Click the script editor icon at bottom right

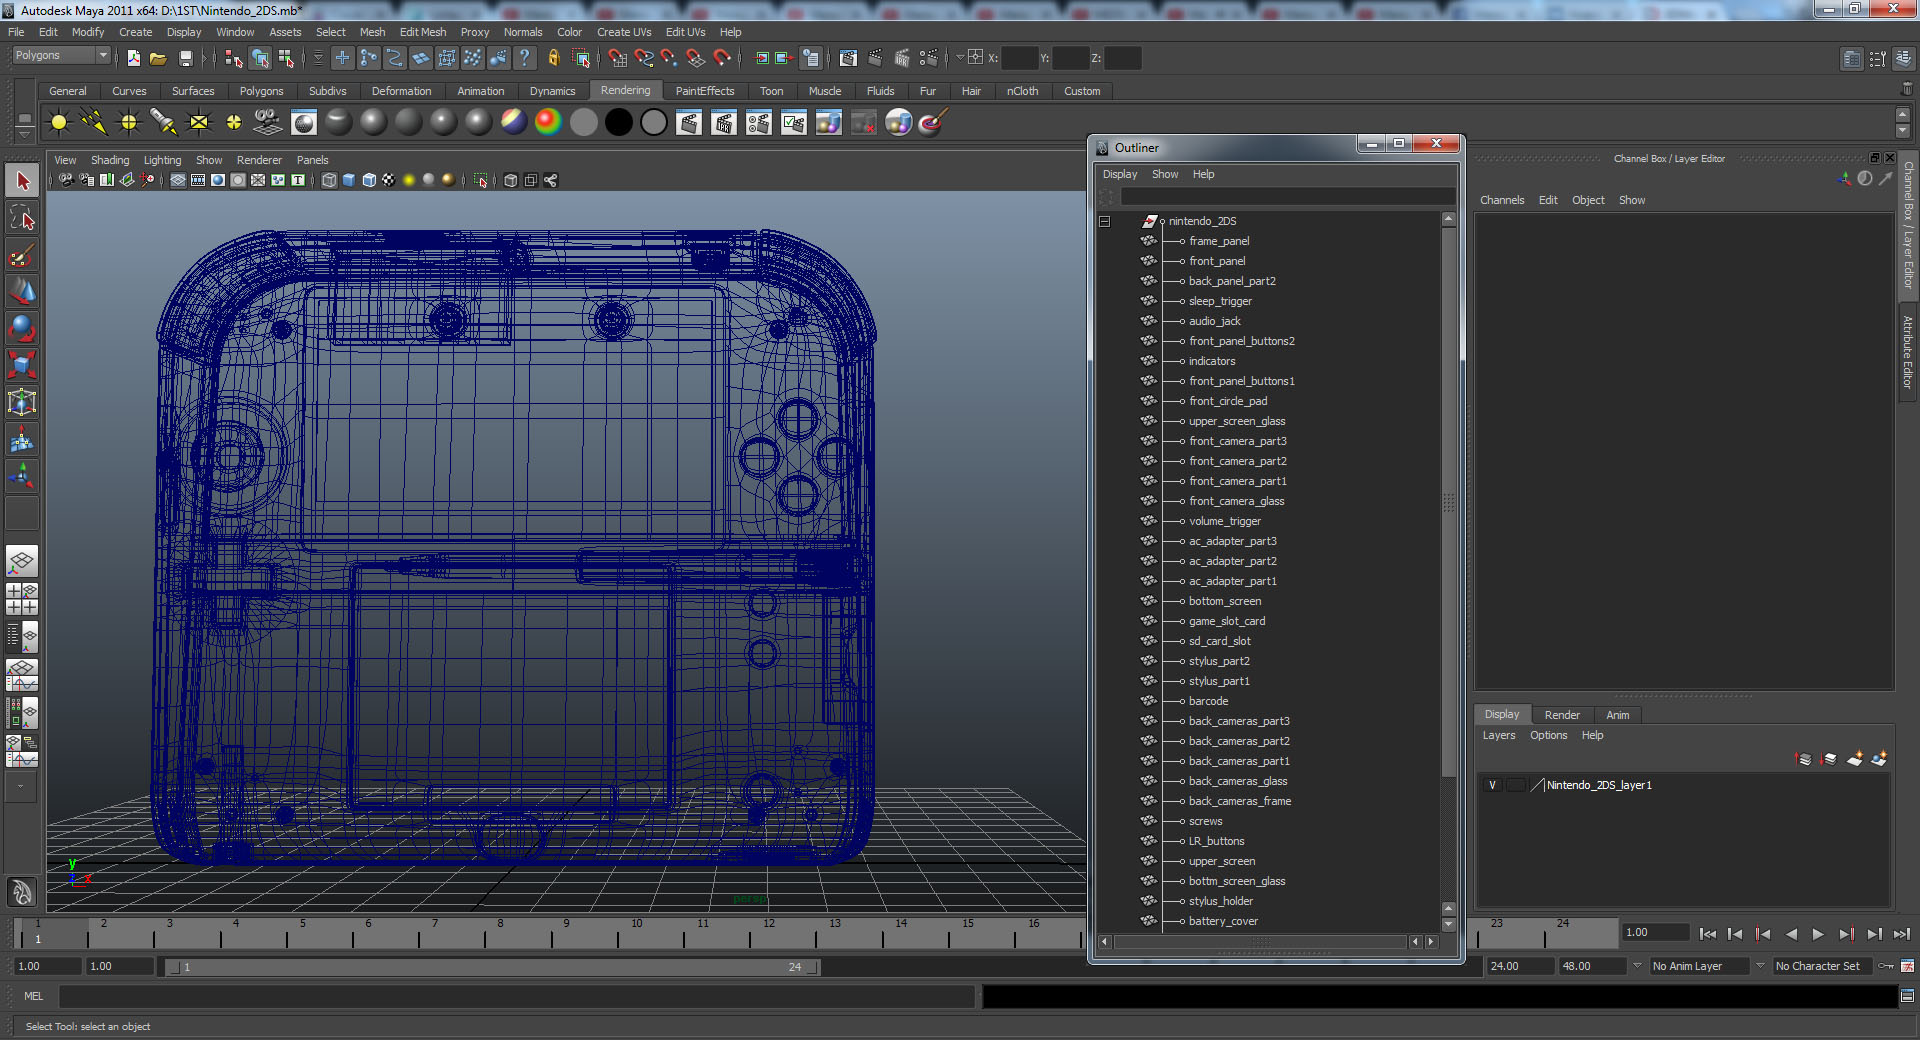[1908, 996]
